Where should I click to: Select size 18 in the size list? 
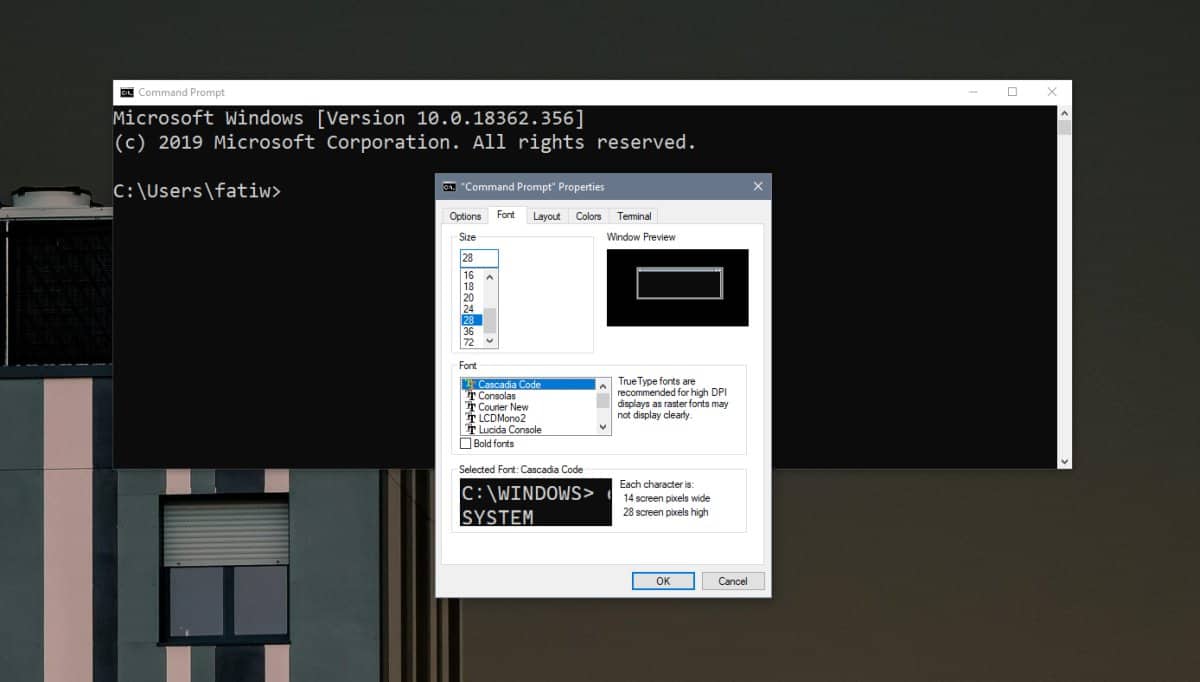pyautogui.click(x=472, y=286)
